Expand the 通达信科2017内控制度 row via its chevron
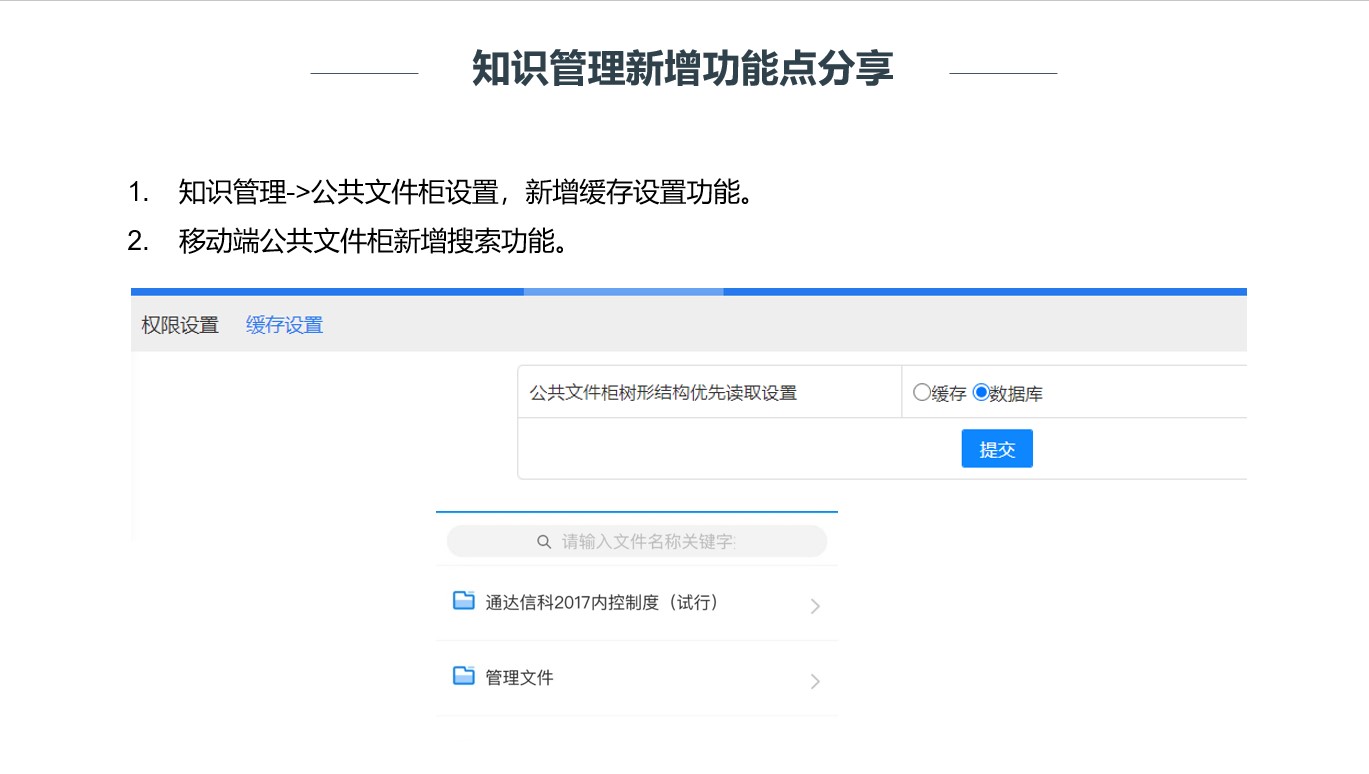Image resolution: width=1369 pixels, height=774 pixels. pyautogui.click(x=815, y=606)
